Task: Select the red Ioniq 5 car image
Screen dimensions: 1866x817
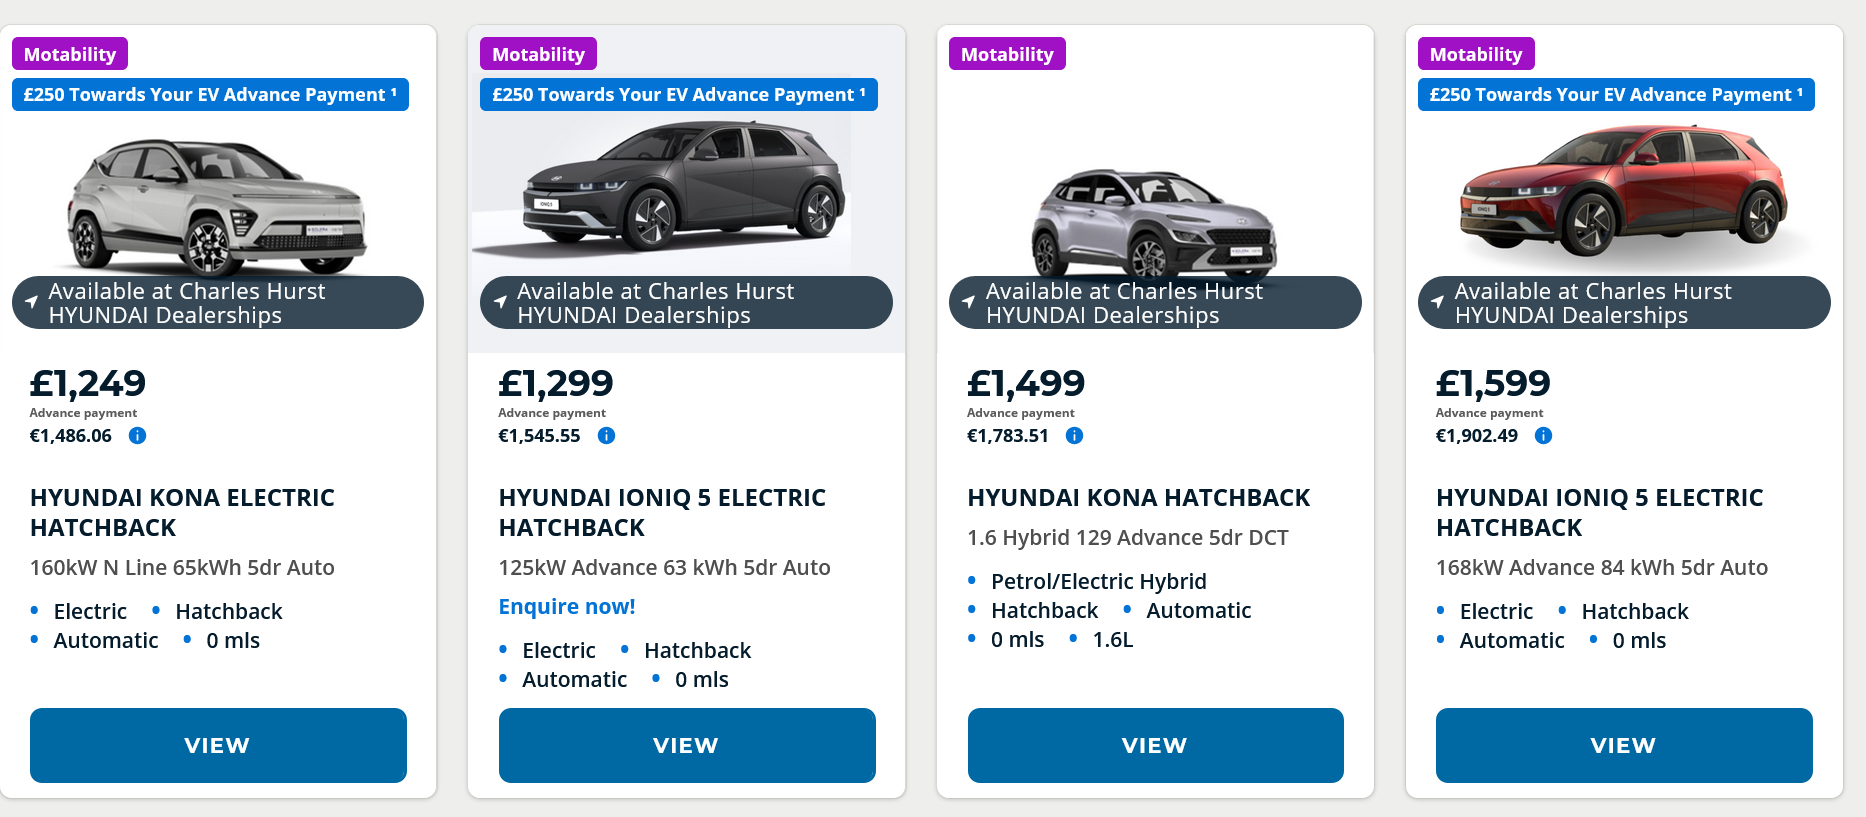Action: pyautogui.click(x=1623, y=190)
